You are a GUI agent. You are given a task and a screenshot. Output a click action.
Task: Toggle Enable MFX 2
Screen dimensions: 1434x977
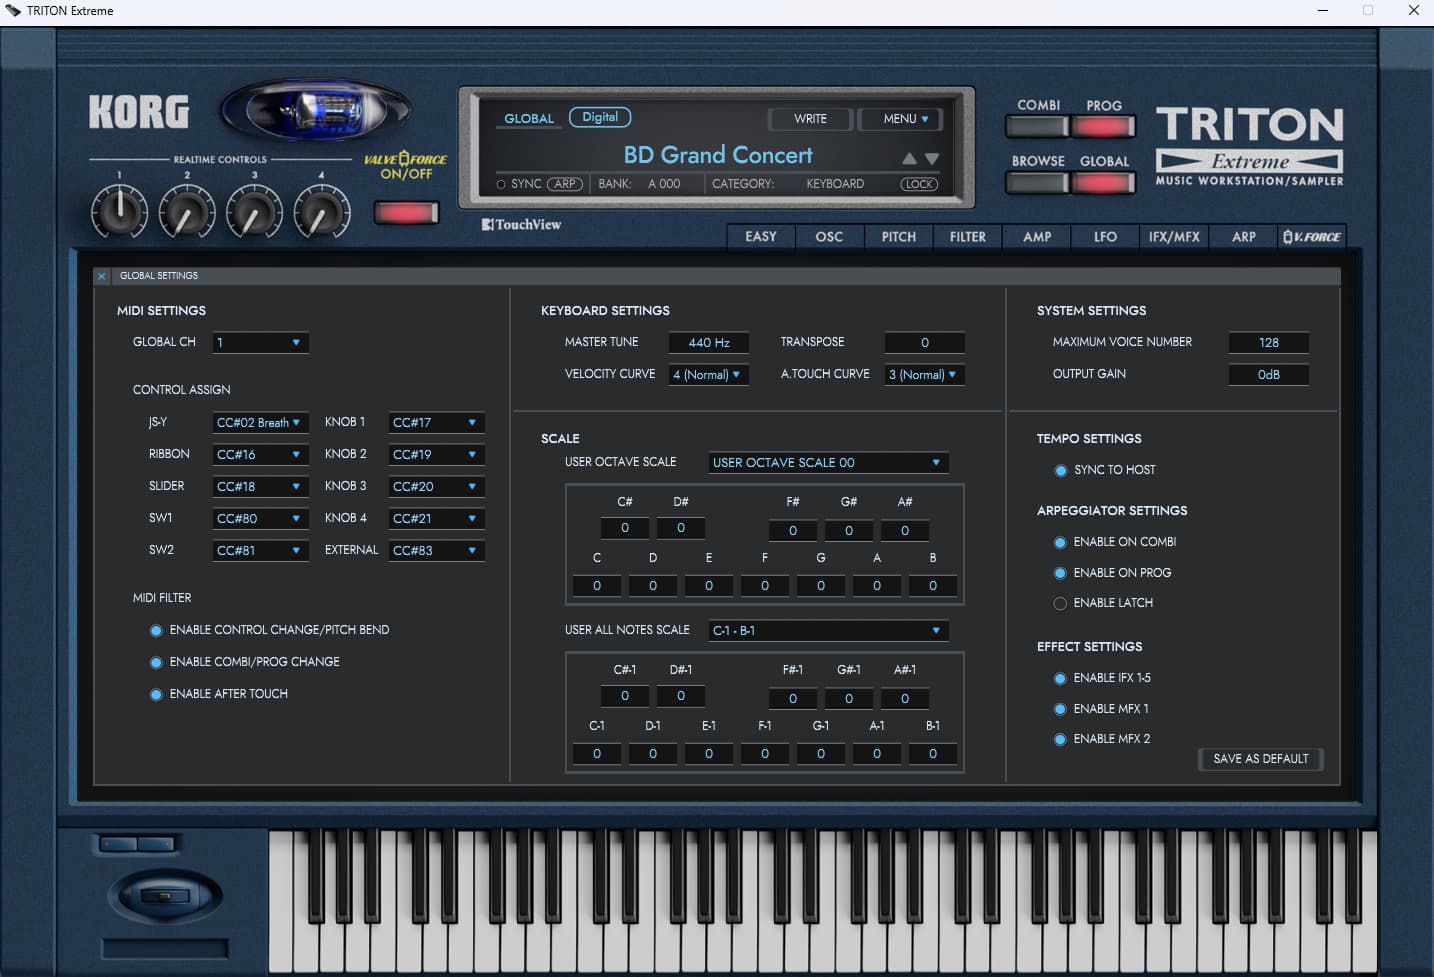pos(1060,739)
